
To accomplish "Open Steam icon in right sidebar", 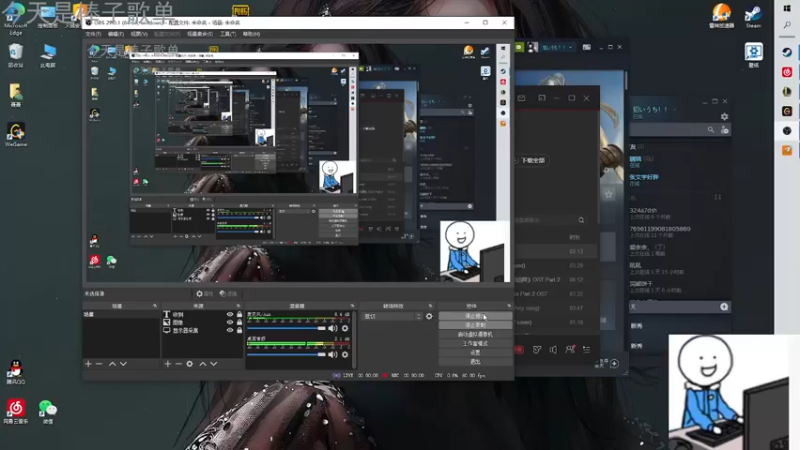I will coord(787,52).
